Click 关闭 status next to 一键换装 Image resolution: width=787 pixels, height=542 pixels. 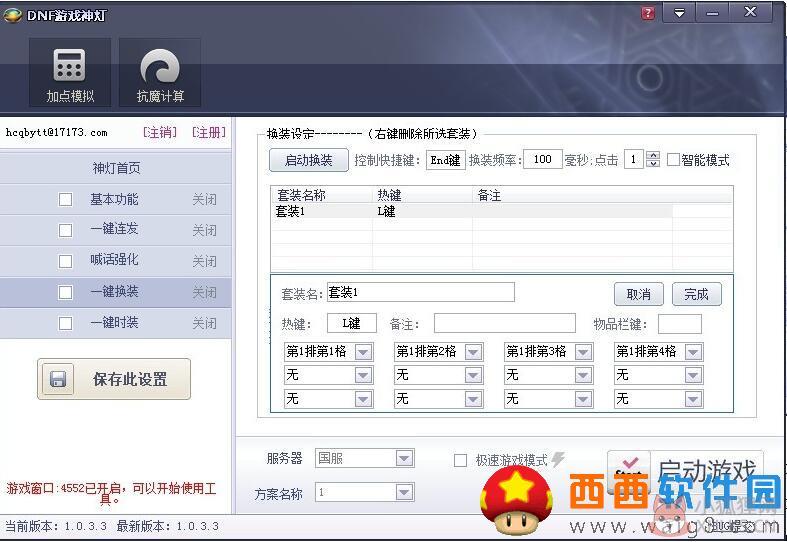pyautogui.click(x=204, y=293)
